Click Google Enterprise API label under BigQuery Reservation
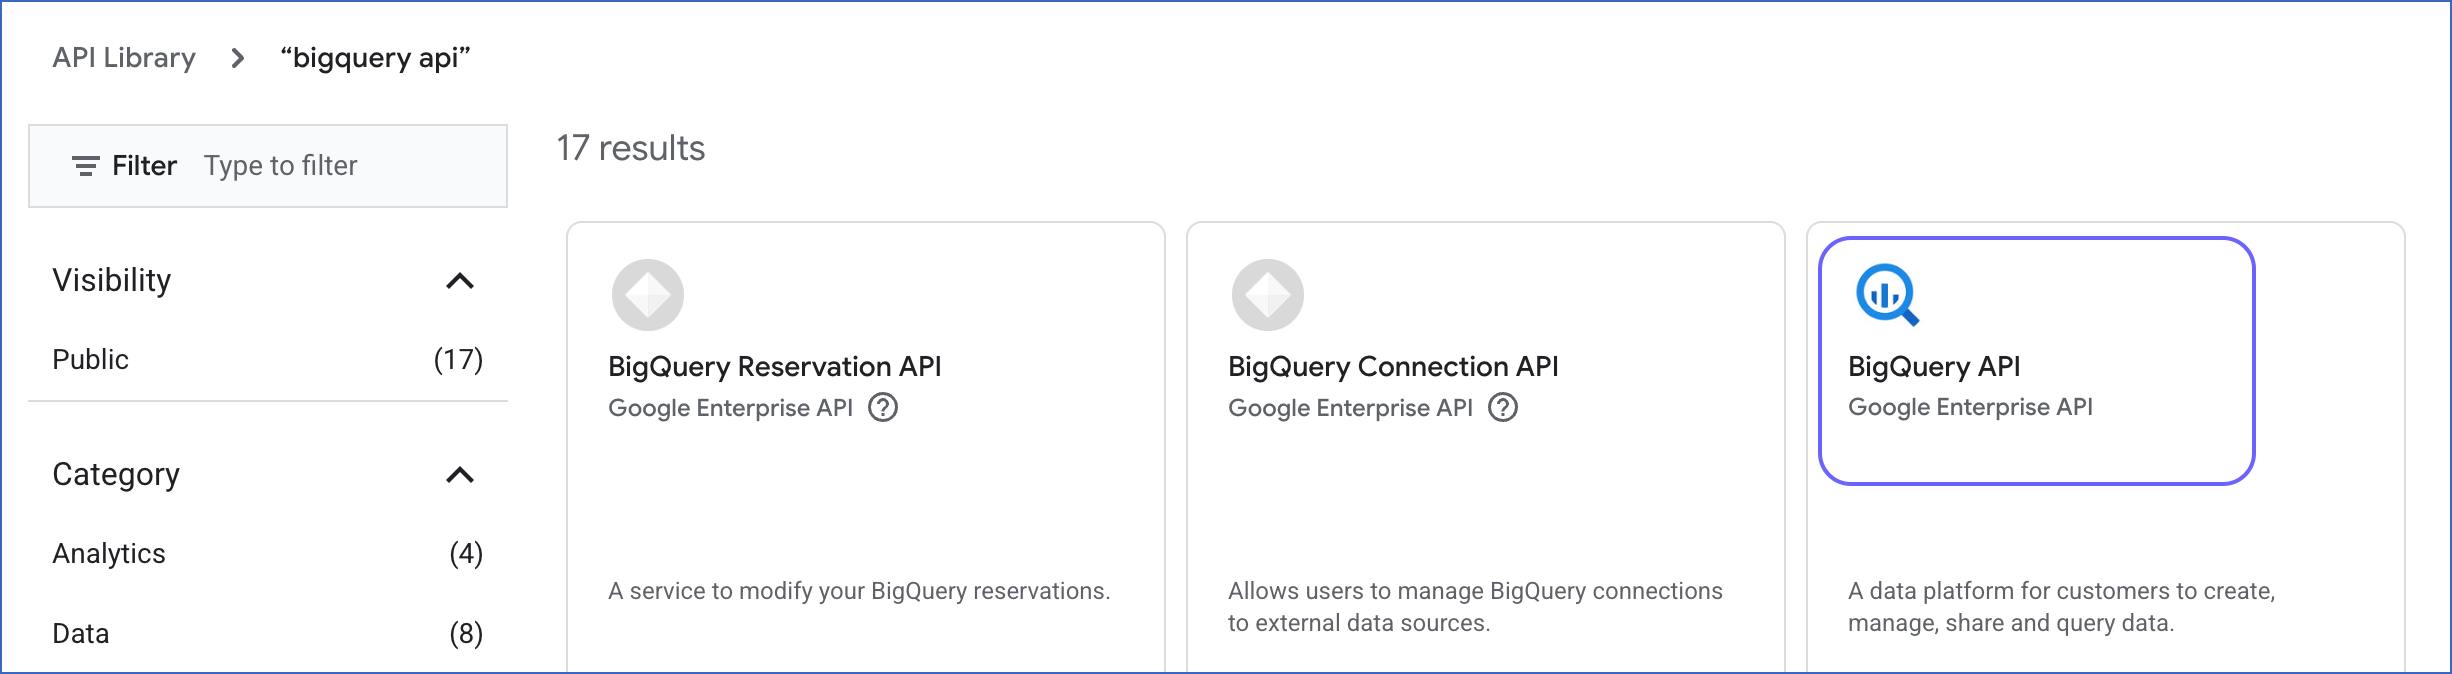Screen dimensions: 2452x674 tap(730, 408)
